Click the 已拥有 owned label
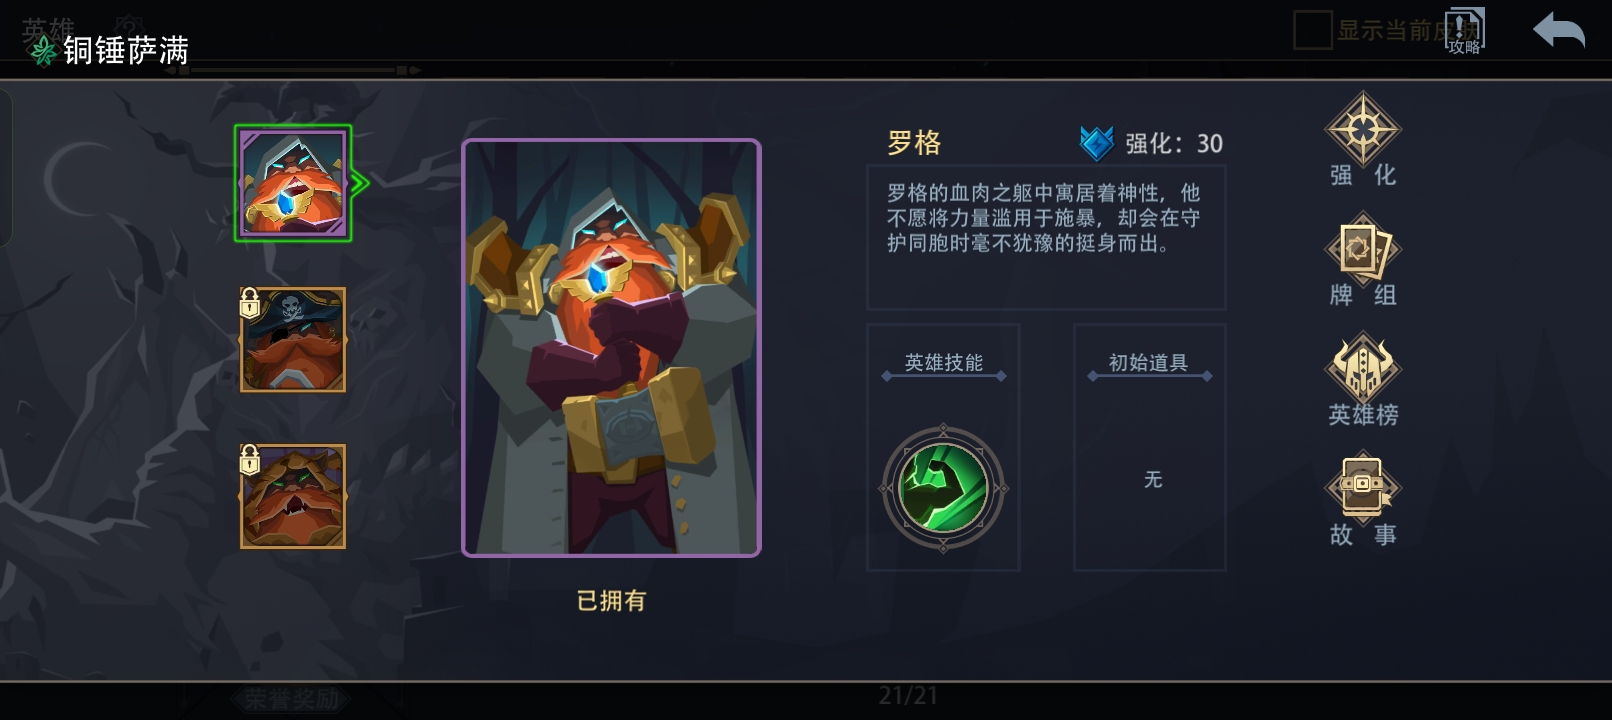Image resolution: width=1612 pixels, height=720 pixels. tap(611, 601)
